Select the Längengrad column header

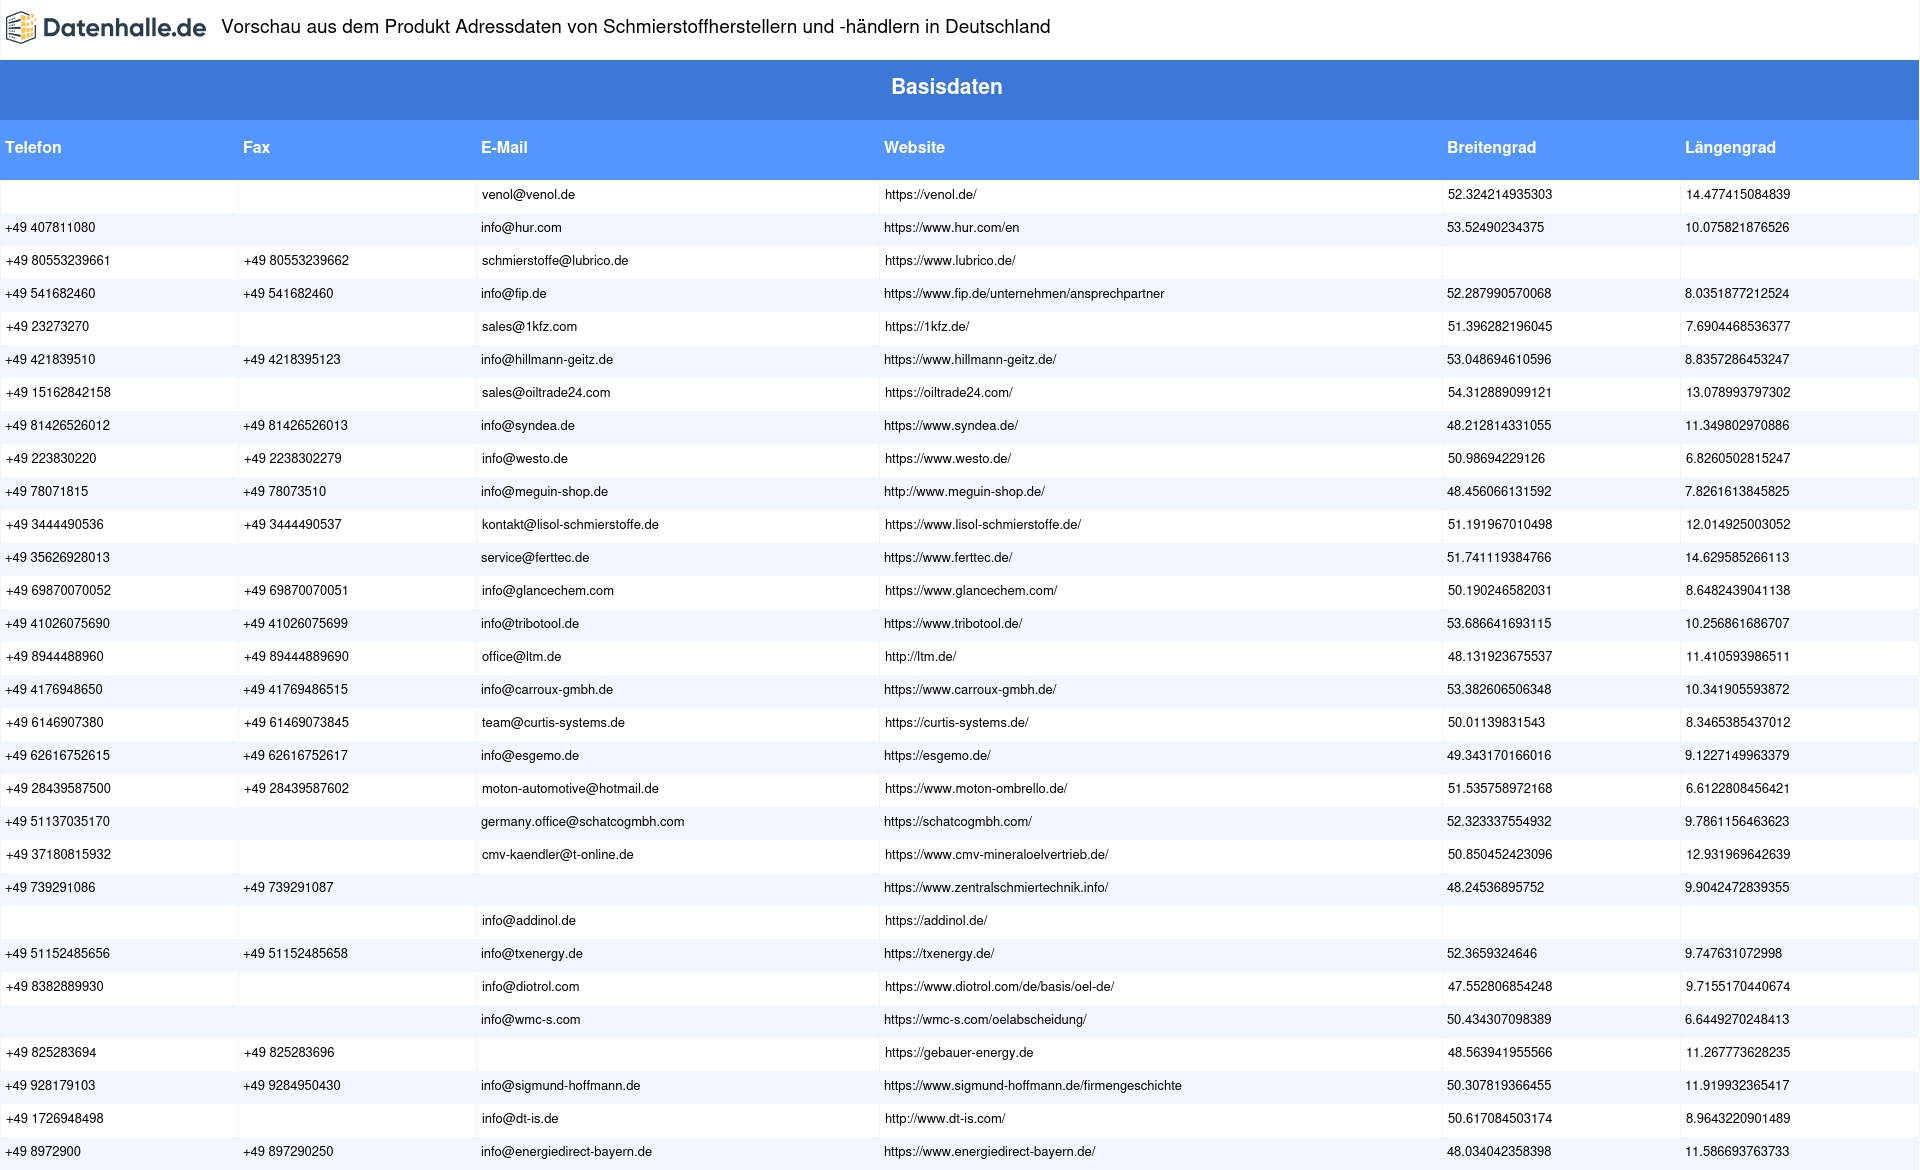click(1730, 147)
